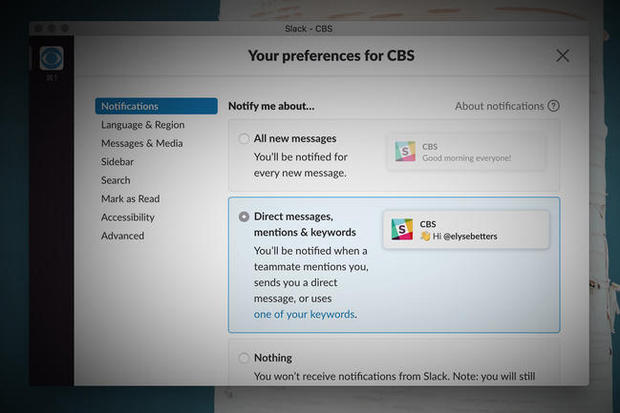
Task: Click text 'You won't receive notifications from Slack'
Action: [352, 376]
